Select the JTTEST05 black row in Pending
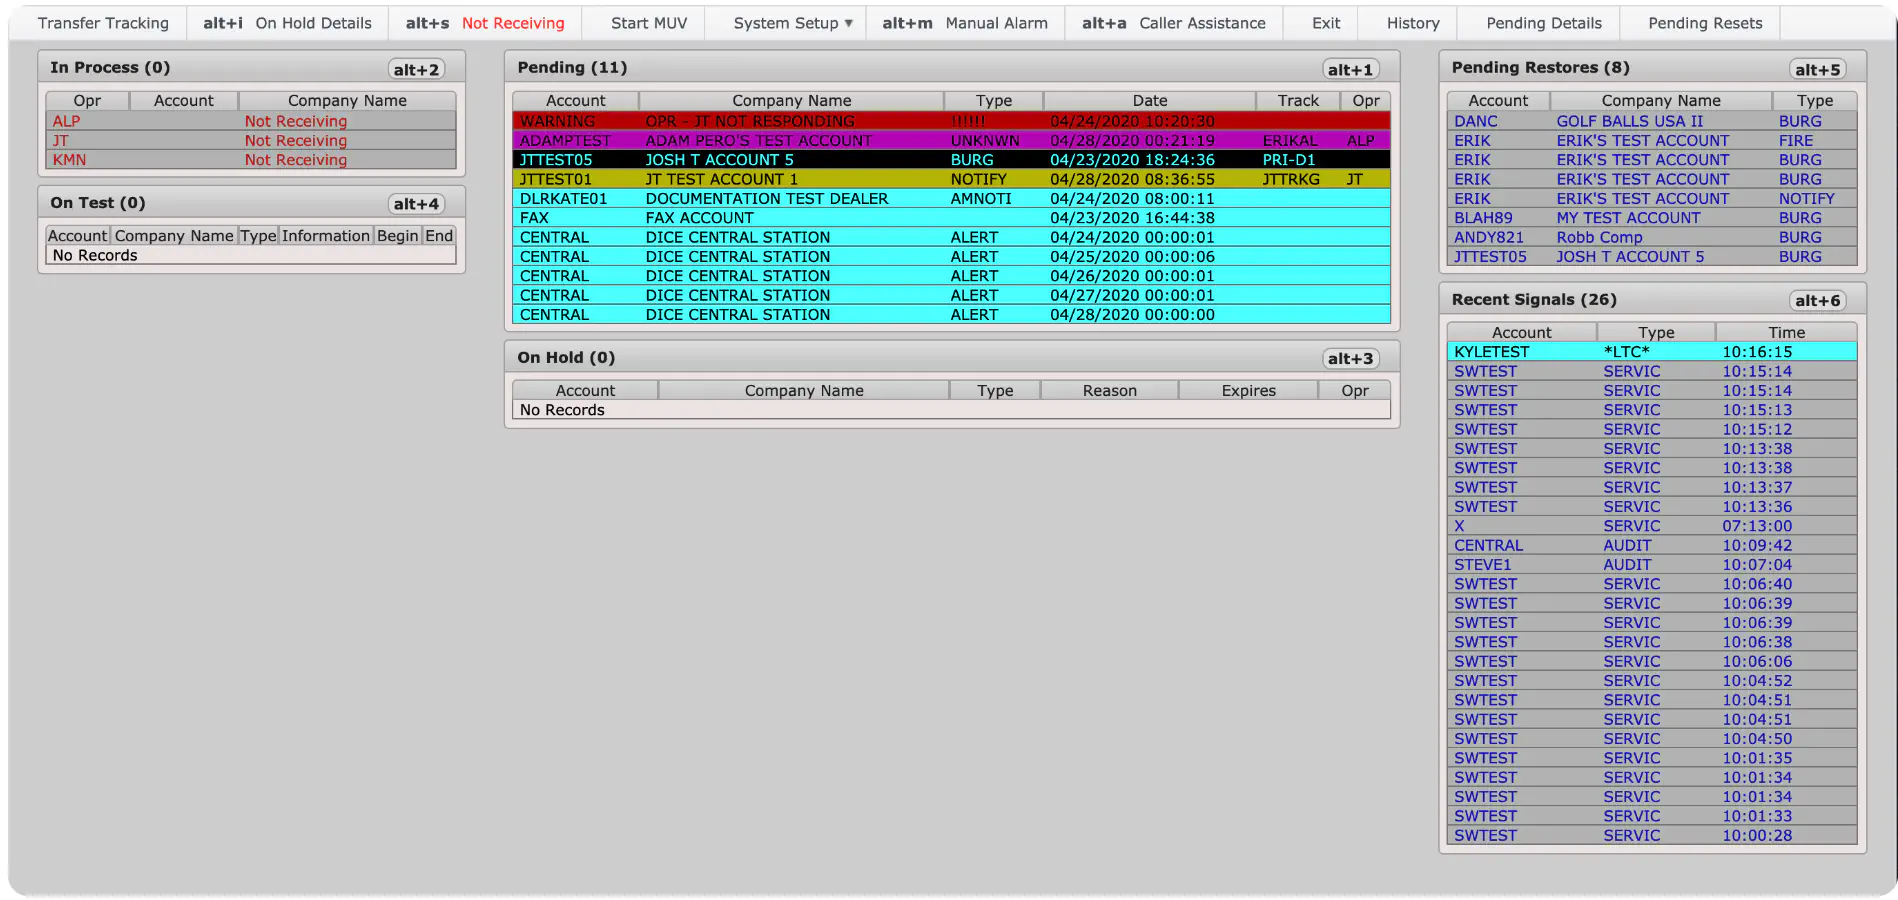This screenshot has width=1898, height=900. 951,160
